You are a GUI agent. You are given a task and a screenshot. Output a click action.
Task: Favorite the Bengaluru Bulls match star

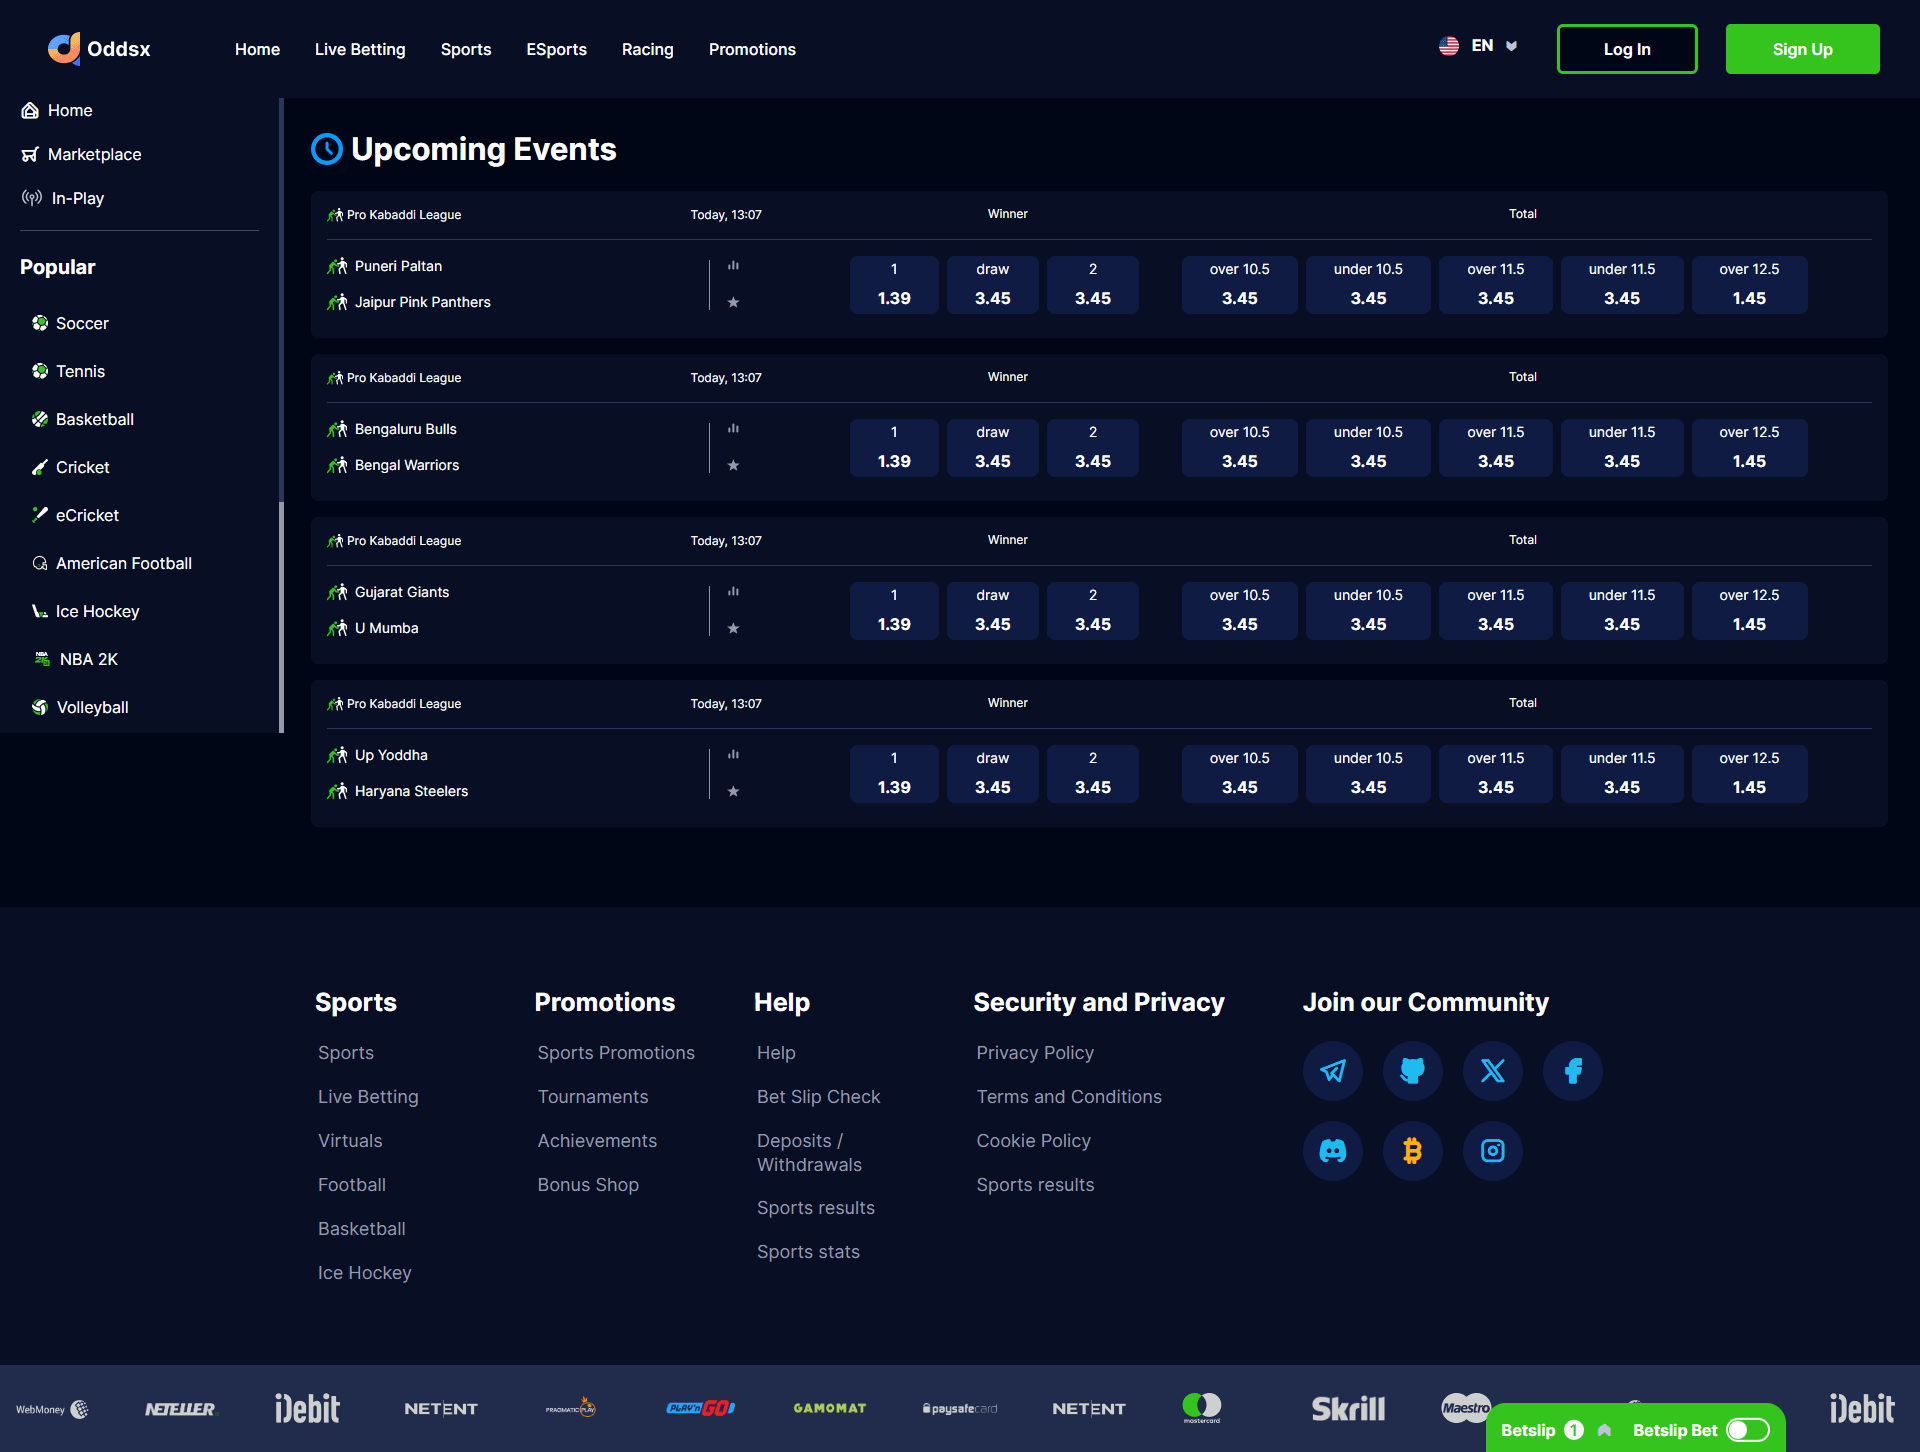click(733, 465)
